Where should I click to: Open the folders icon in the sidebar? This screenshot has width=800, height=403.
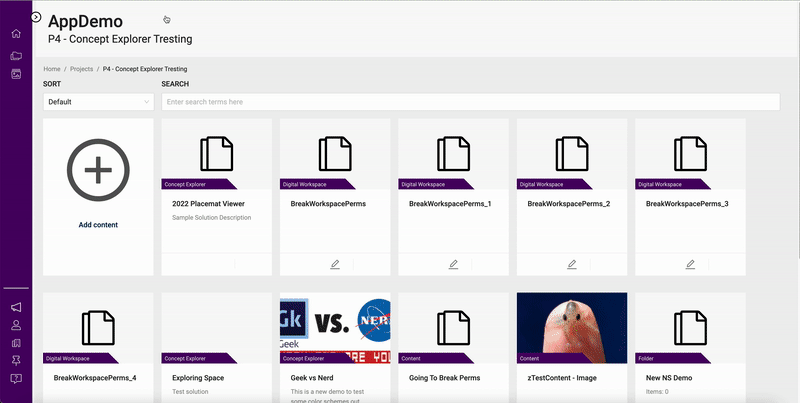(16, 55)
